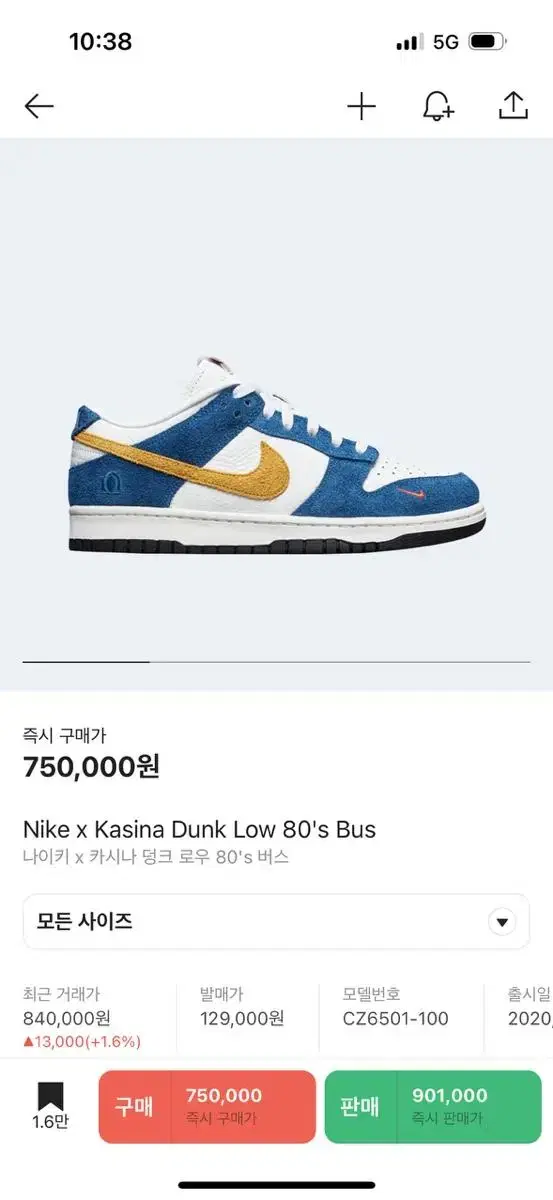Screen dimensions: 553x1200
Task: Tap the back arrow icon
Action: pyautogui.click(x=39, y=106)
